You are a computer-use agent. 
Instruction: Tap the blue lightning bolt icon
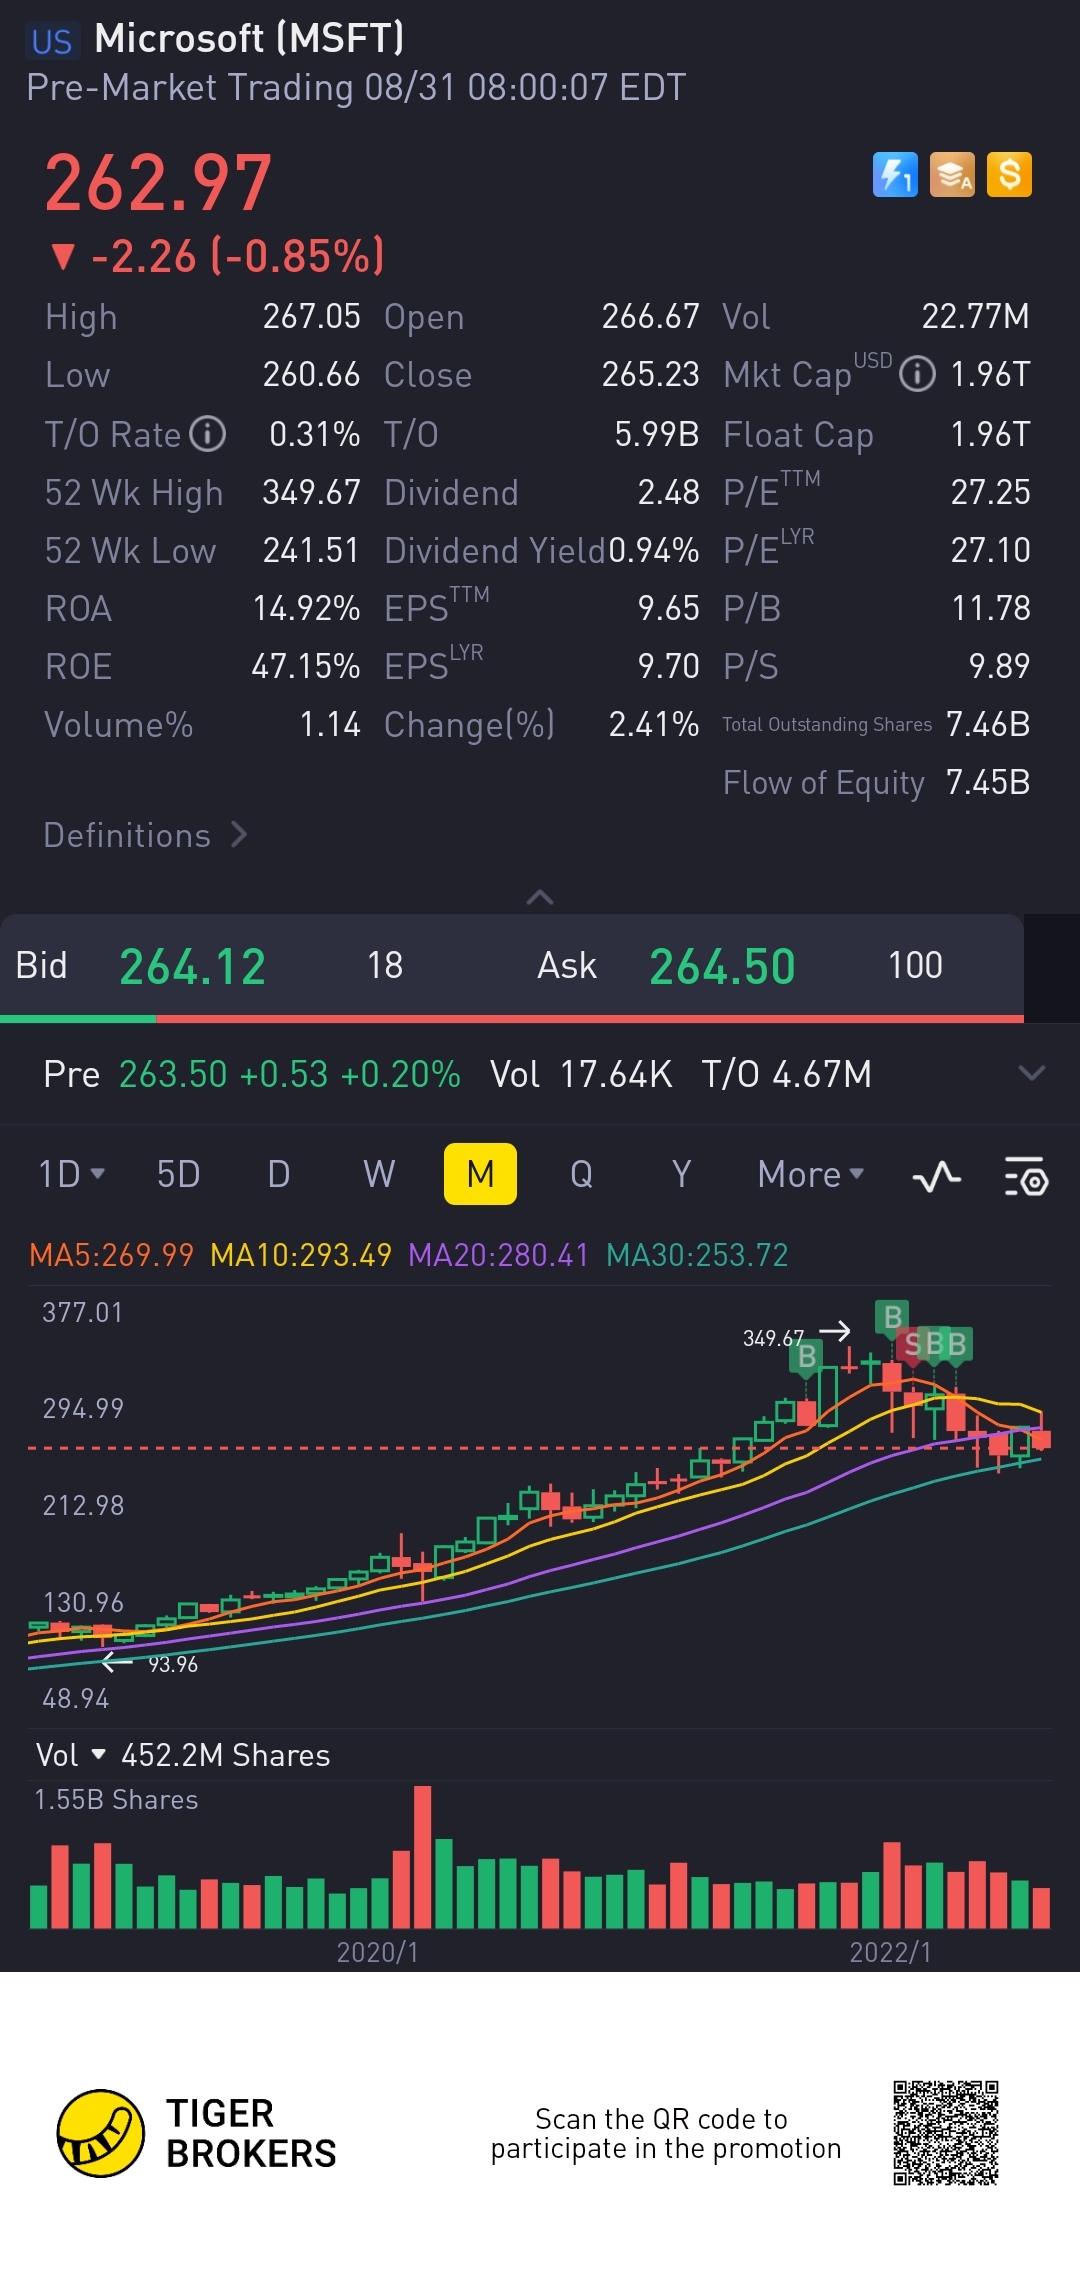895,175
